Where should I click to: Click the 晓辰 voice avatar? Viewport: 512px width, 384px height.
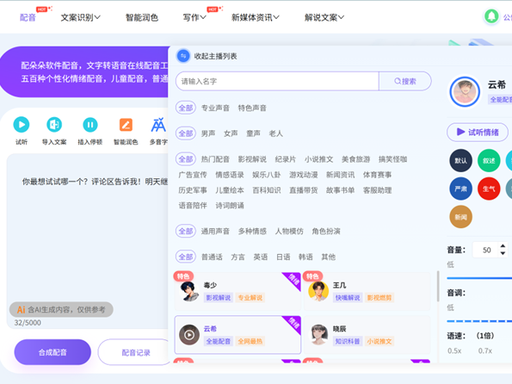(x=318, y=334)
